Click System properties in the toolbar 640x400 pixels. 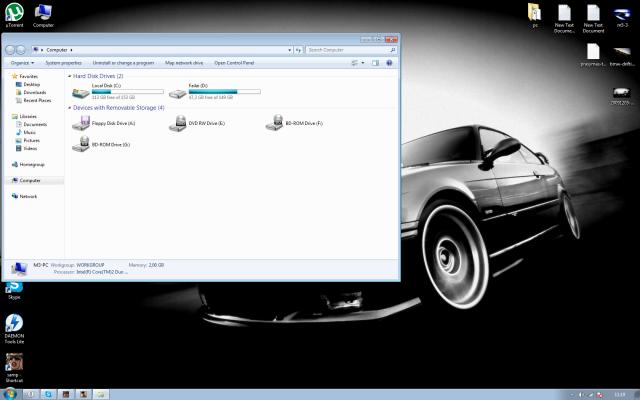[x=63, y=62]
